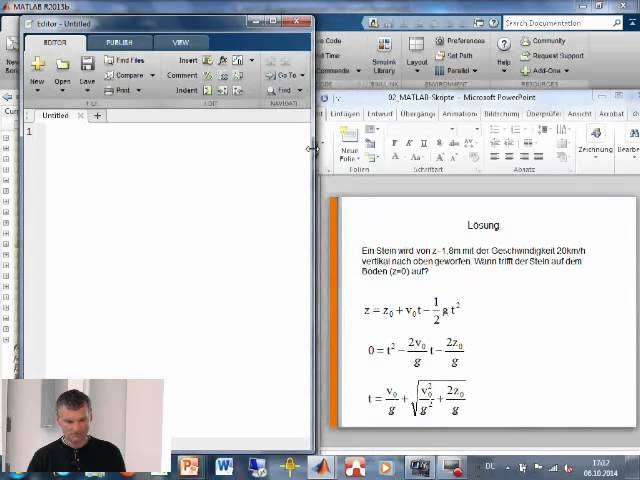The image size is (640, 480).
Task: Open Word from the taskbar
Action: [x=224, y=467]
